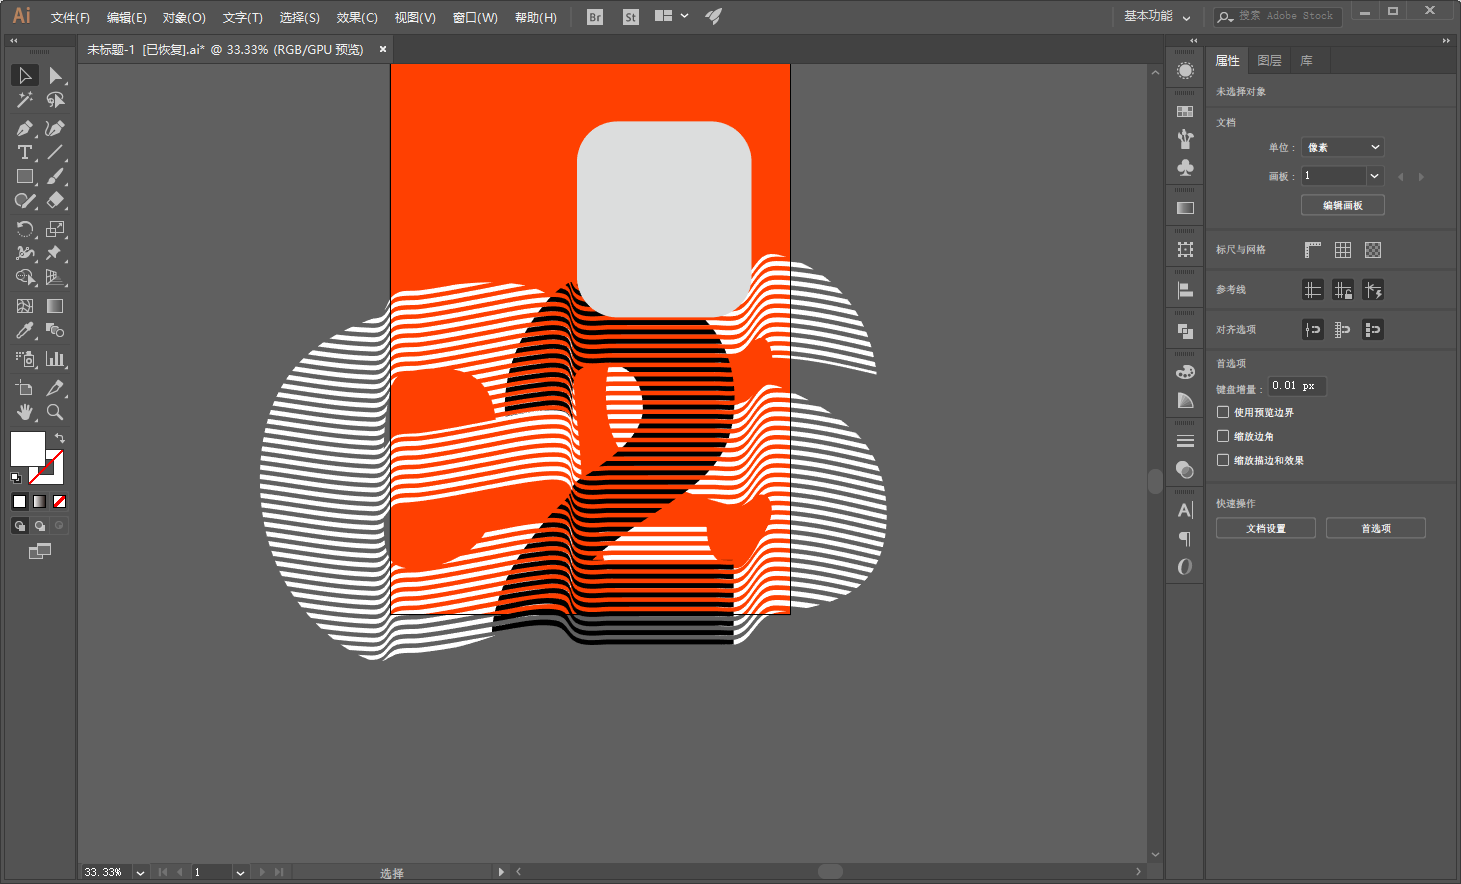This screenshot has height=884, width=1461.
Task: Open the 单位 units dropdown
Action: click(x=1343, y=147)
